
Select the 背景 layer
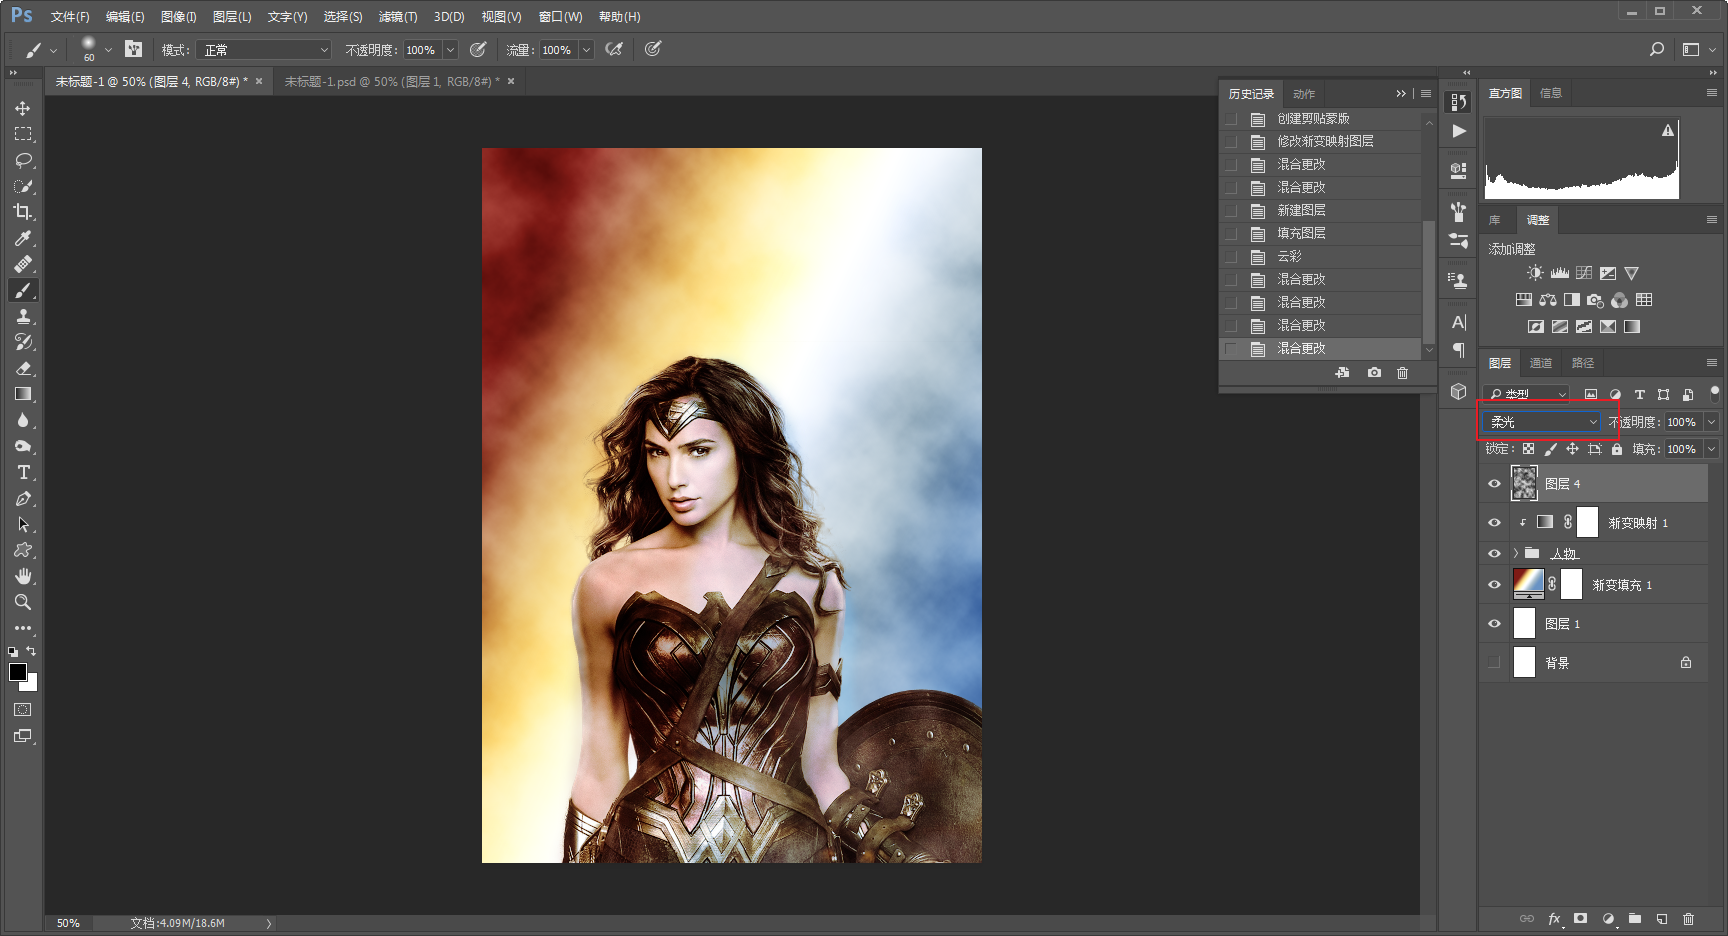click(1594, 663)
